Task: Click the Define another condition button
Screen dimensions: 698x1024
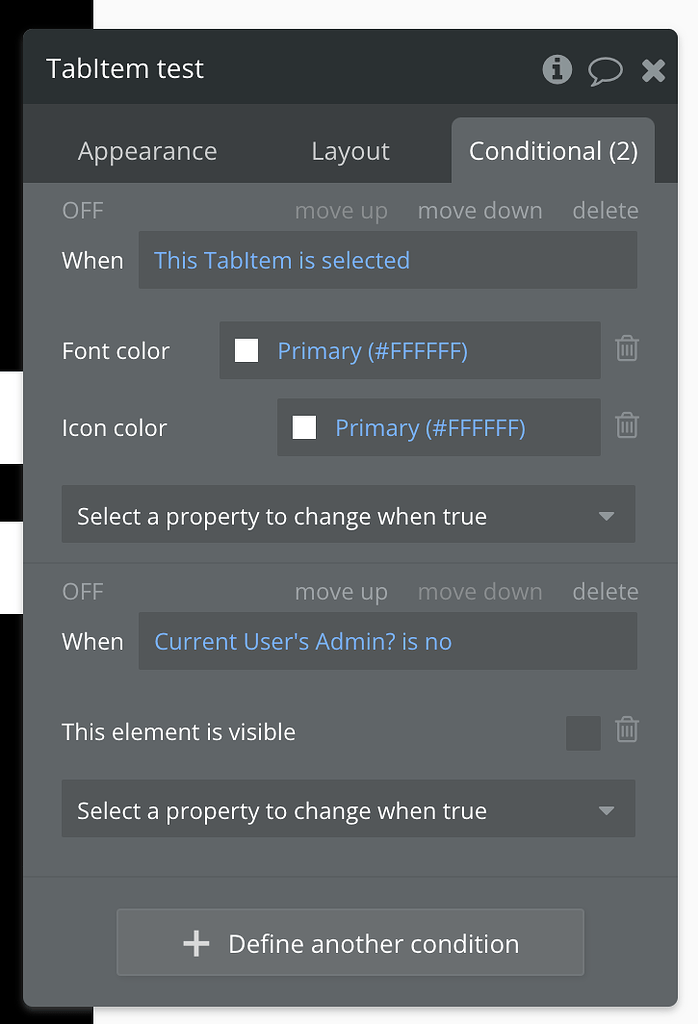Action: click(349, 941)
